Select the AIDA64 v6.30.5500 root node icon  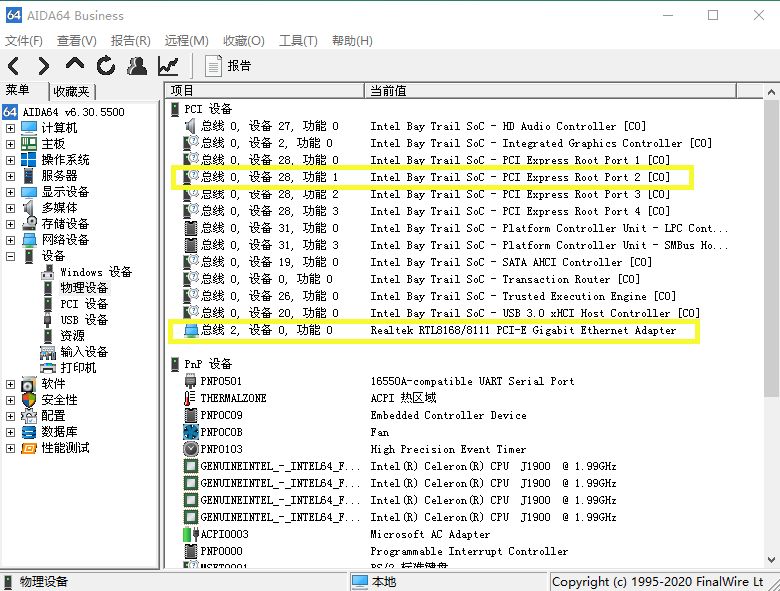10,112
